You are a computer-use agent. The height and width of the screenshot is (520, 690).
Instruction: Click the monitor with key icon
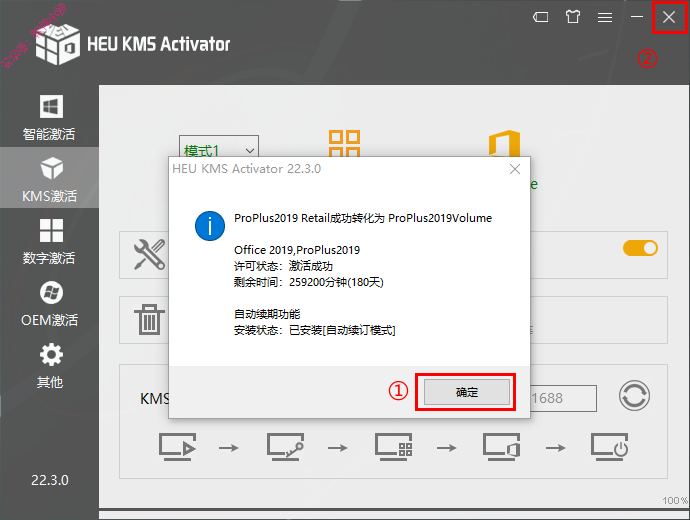click(285, 447)
